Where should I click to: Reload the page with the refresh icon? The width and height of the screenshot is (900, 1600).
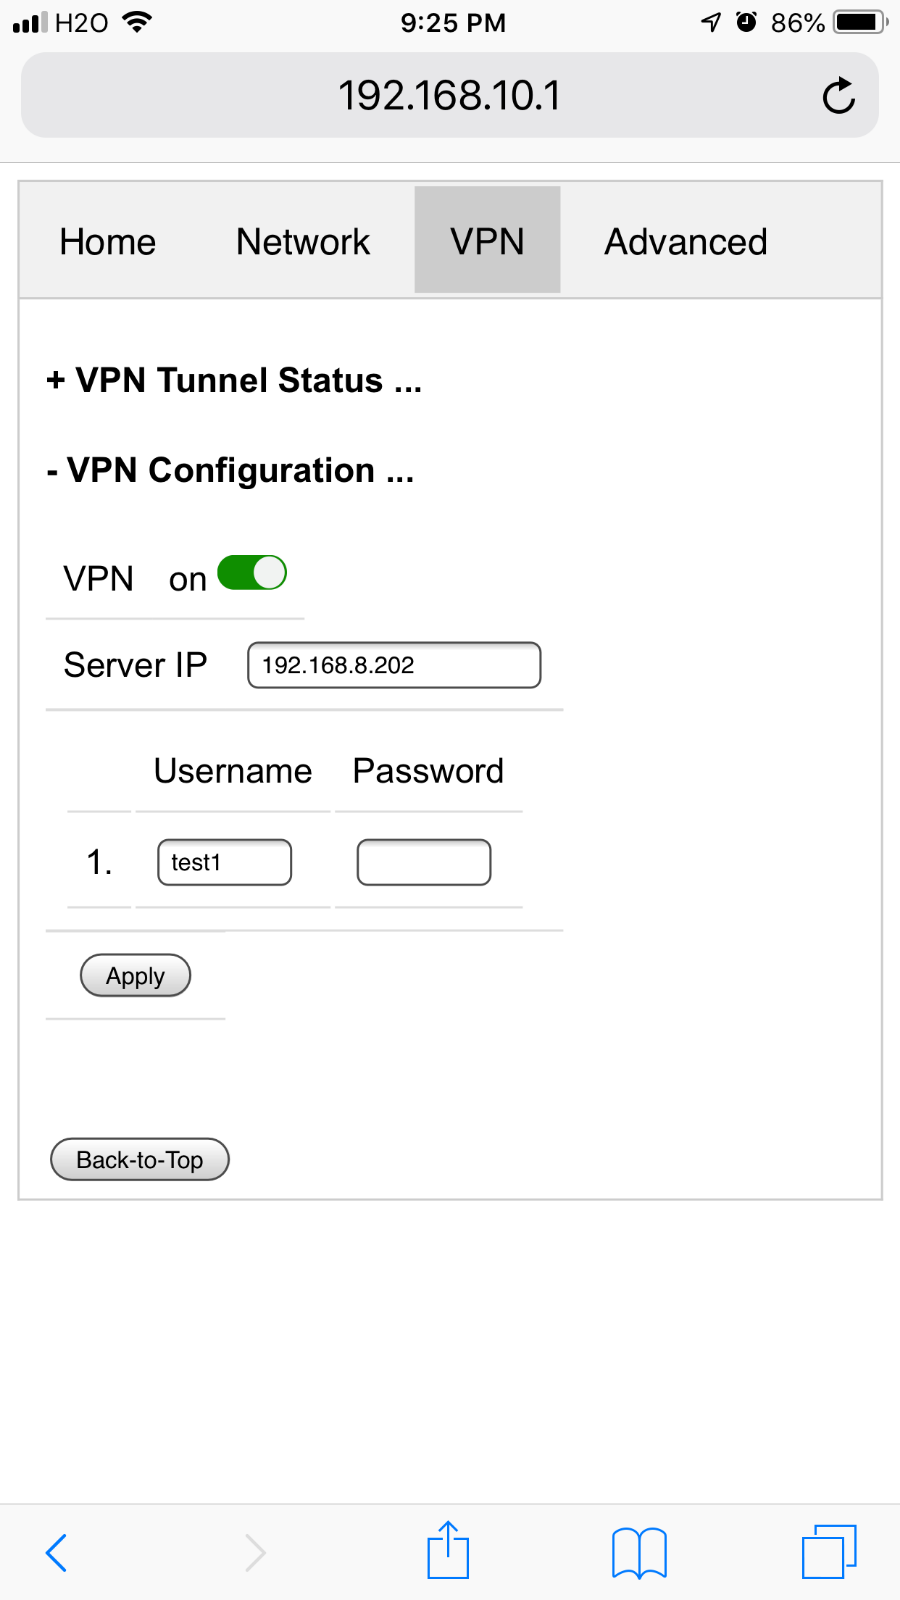click(838, 96)
